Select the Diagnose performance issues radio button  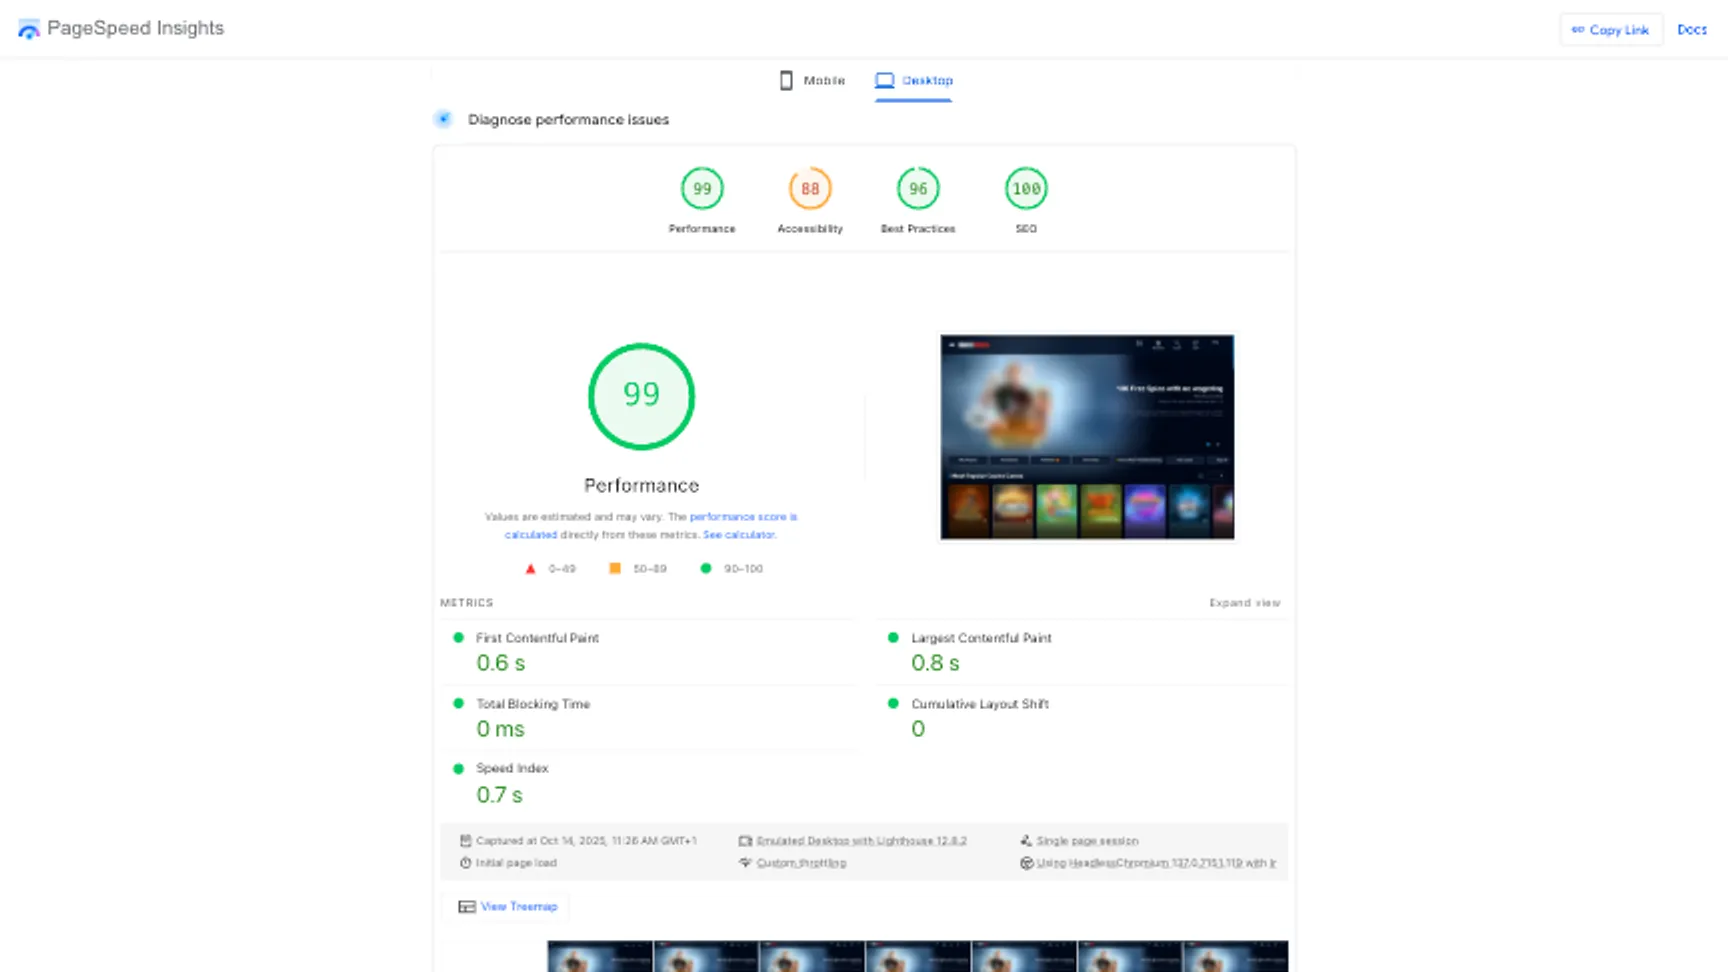click(443, 118)
